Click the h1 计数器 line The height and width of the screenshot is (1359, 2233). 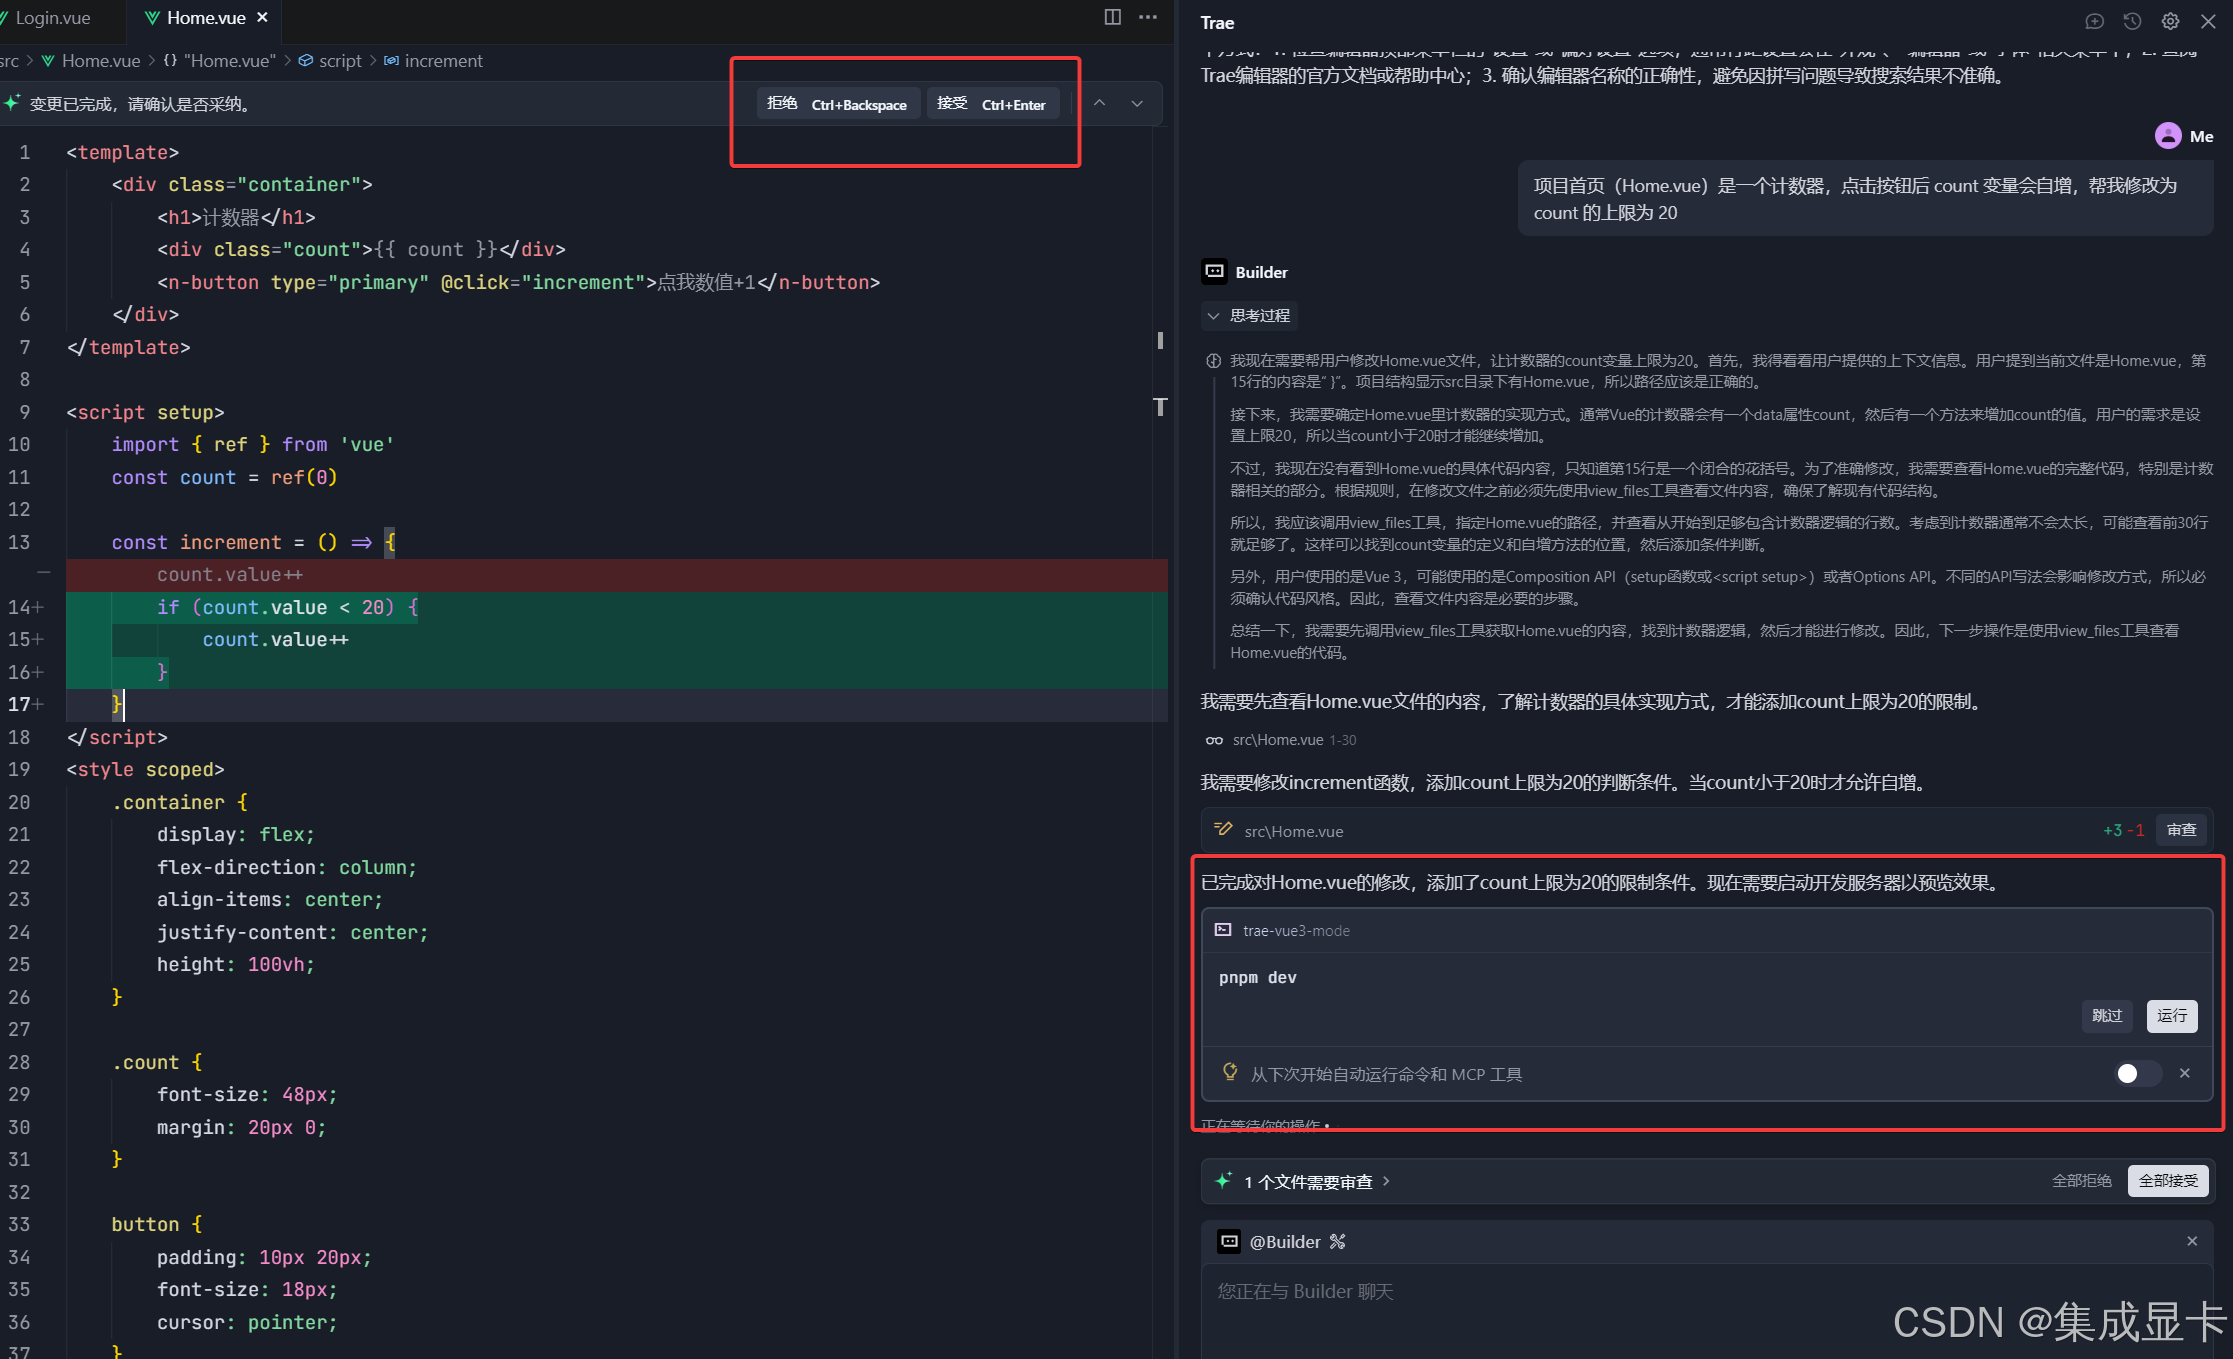point(236,218)
